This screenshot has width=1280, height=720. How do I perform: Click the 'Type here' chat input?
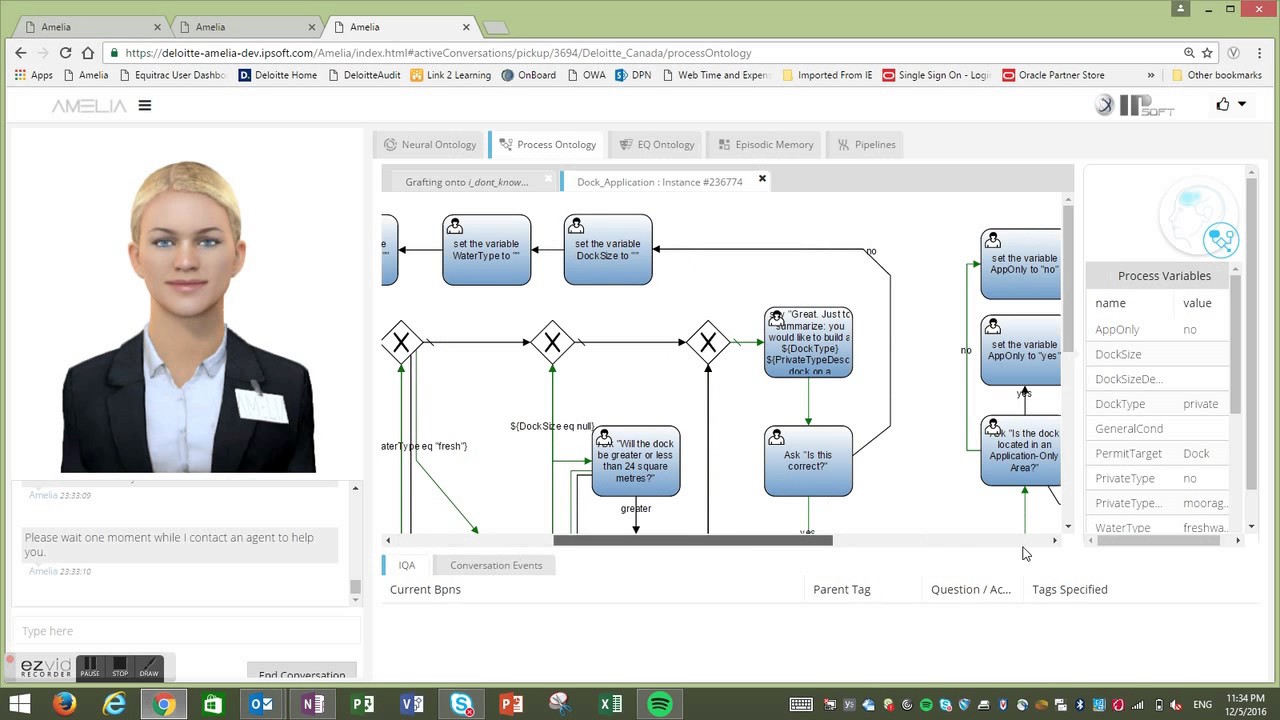[x=187, y=631]
